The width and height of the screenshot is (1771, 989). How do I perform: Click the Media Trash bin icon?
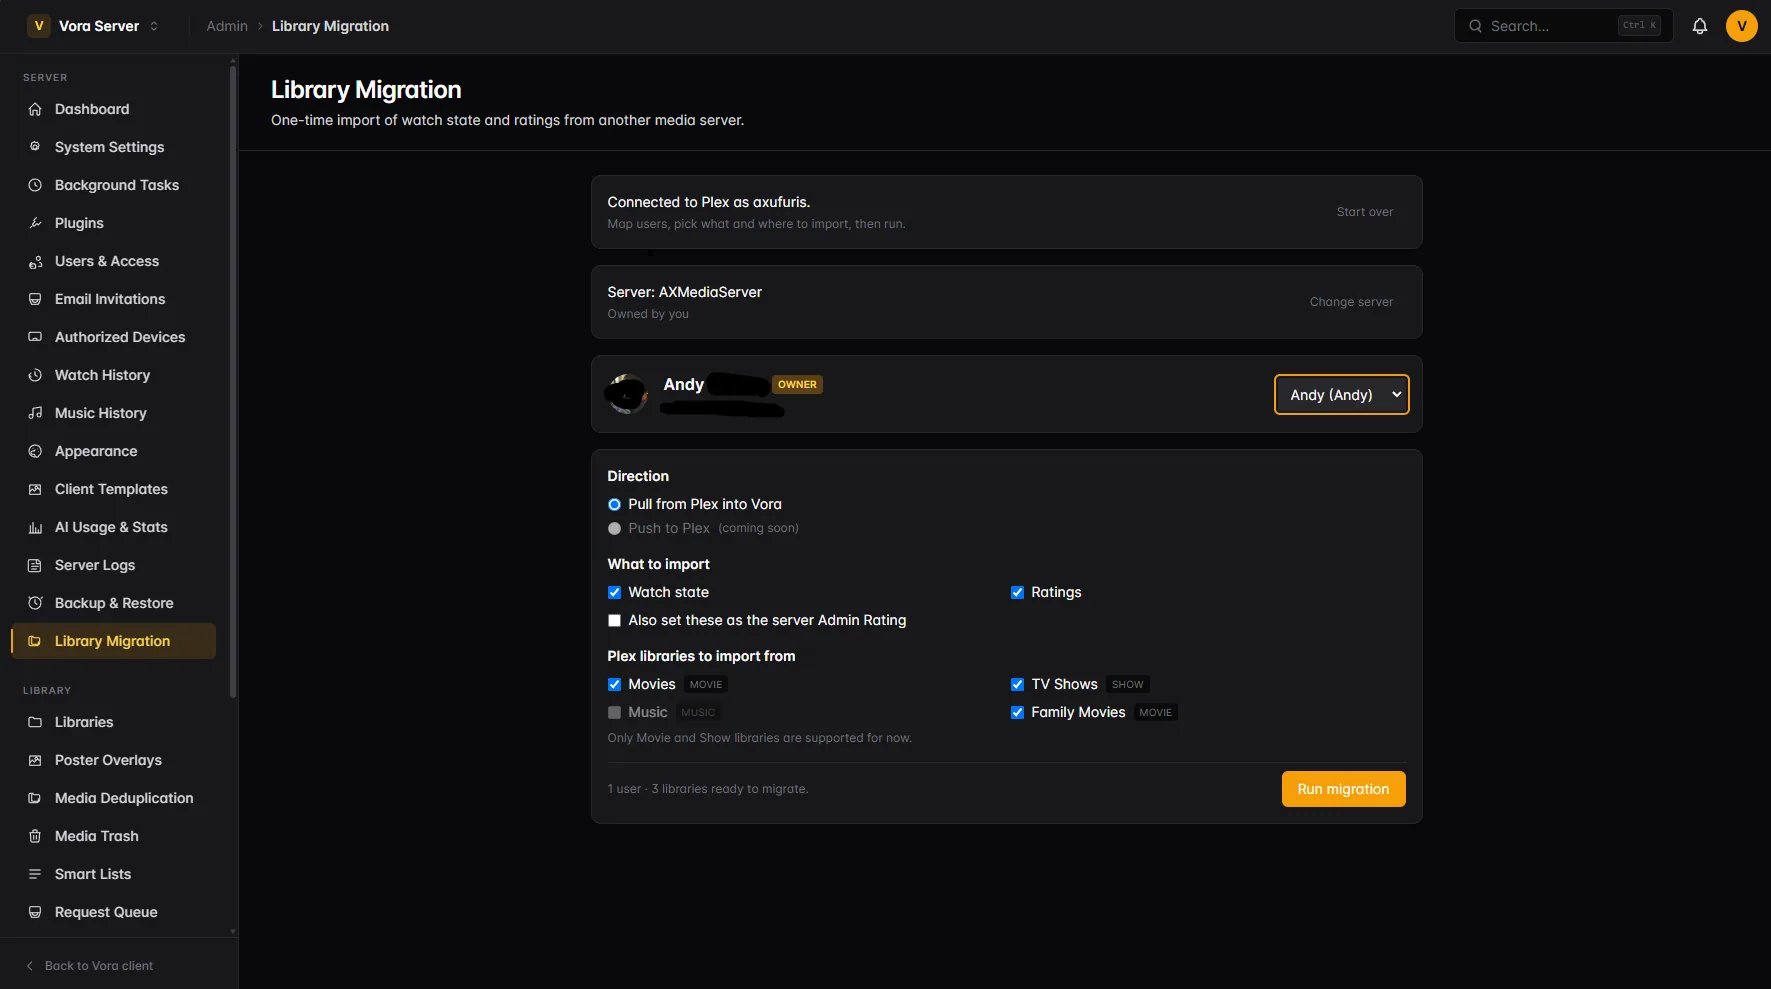[x=35, y=836]
